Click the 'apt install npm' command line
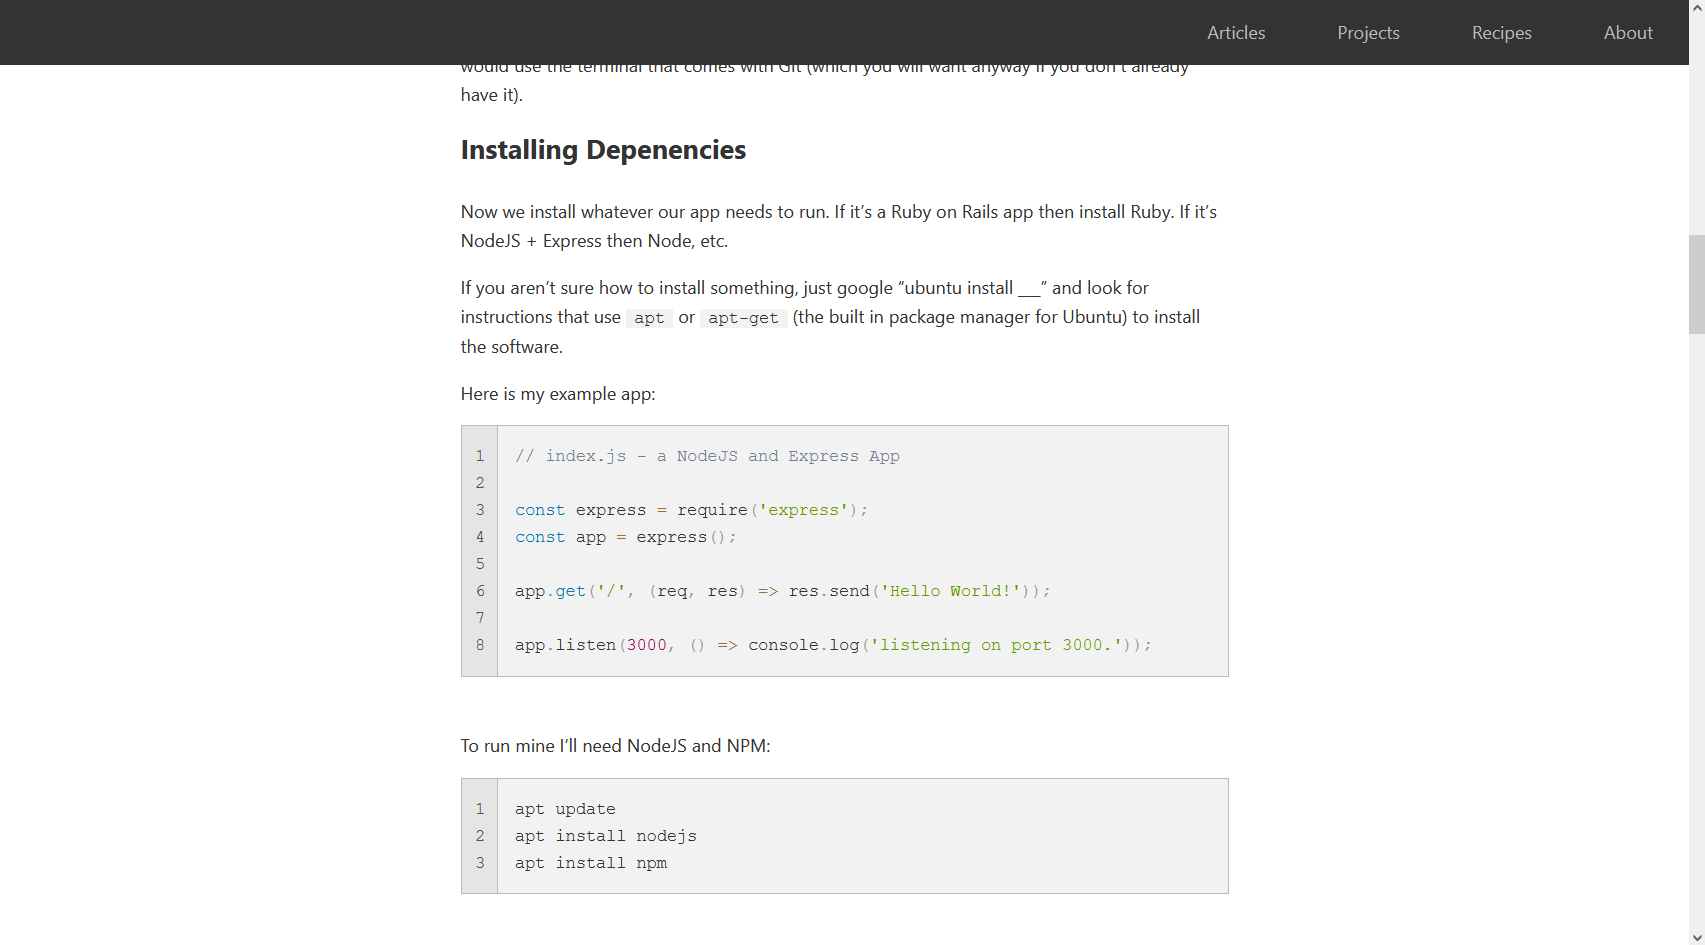This screenshot has width=1705, height=945. click(590, 863)
